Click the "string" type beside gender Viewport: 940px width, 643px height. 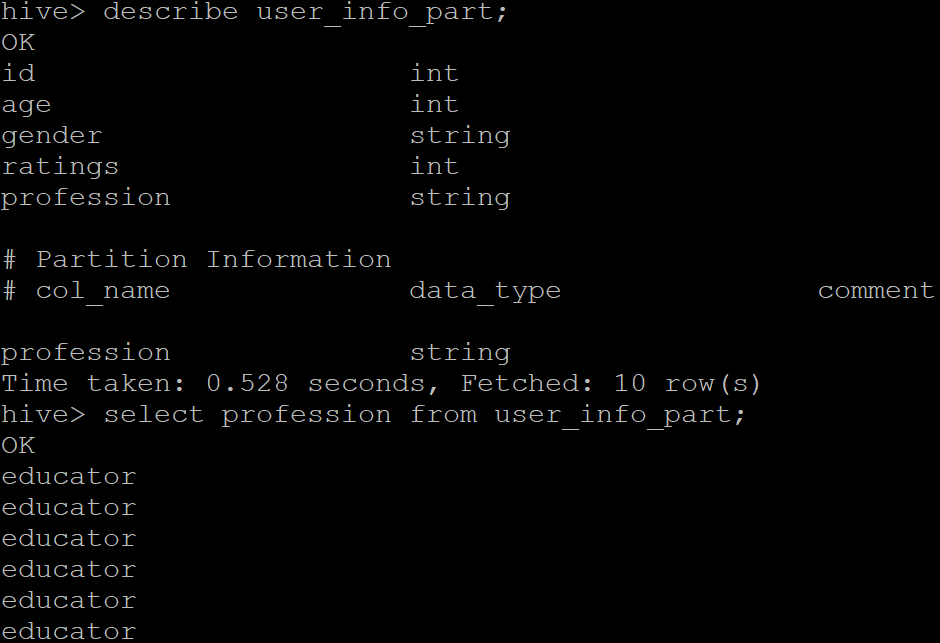460,136
